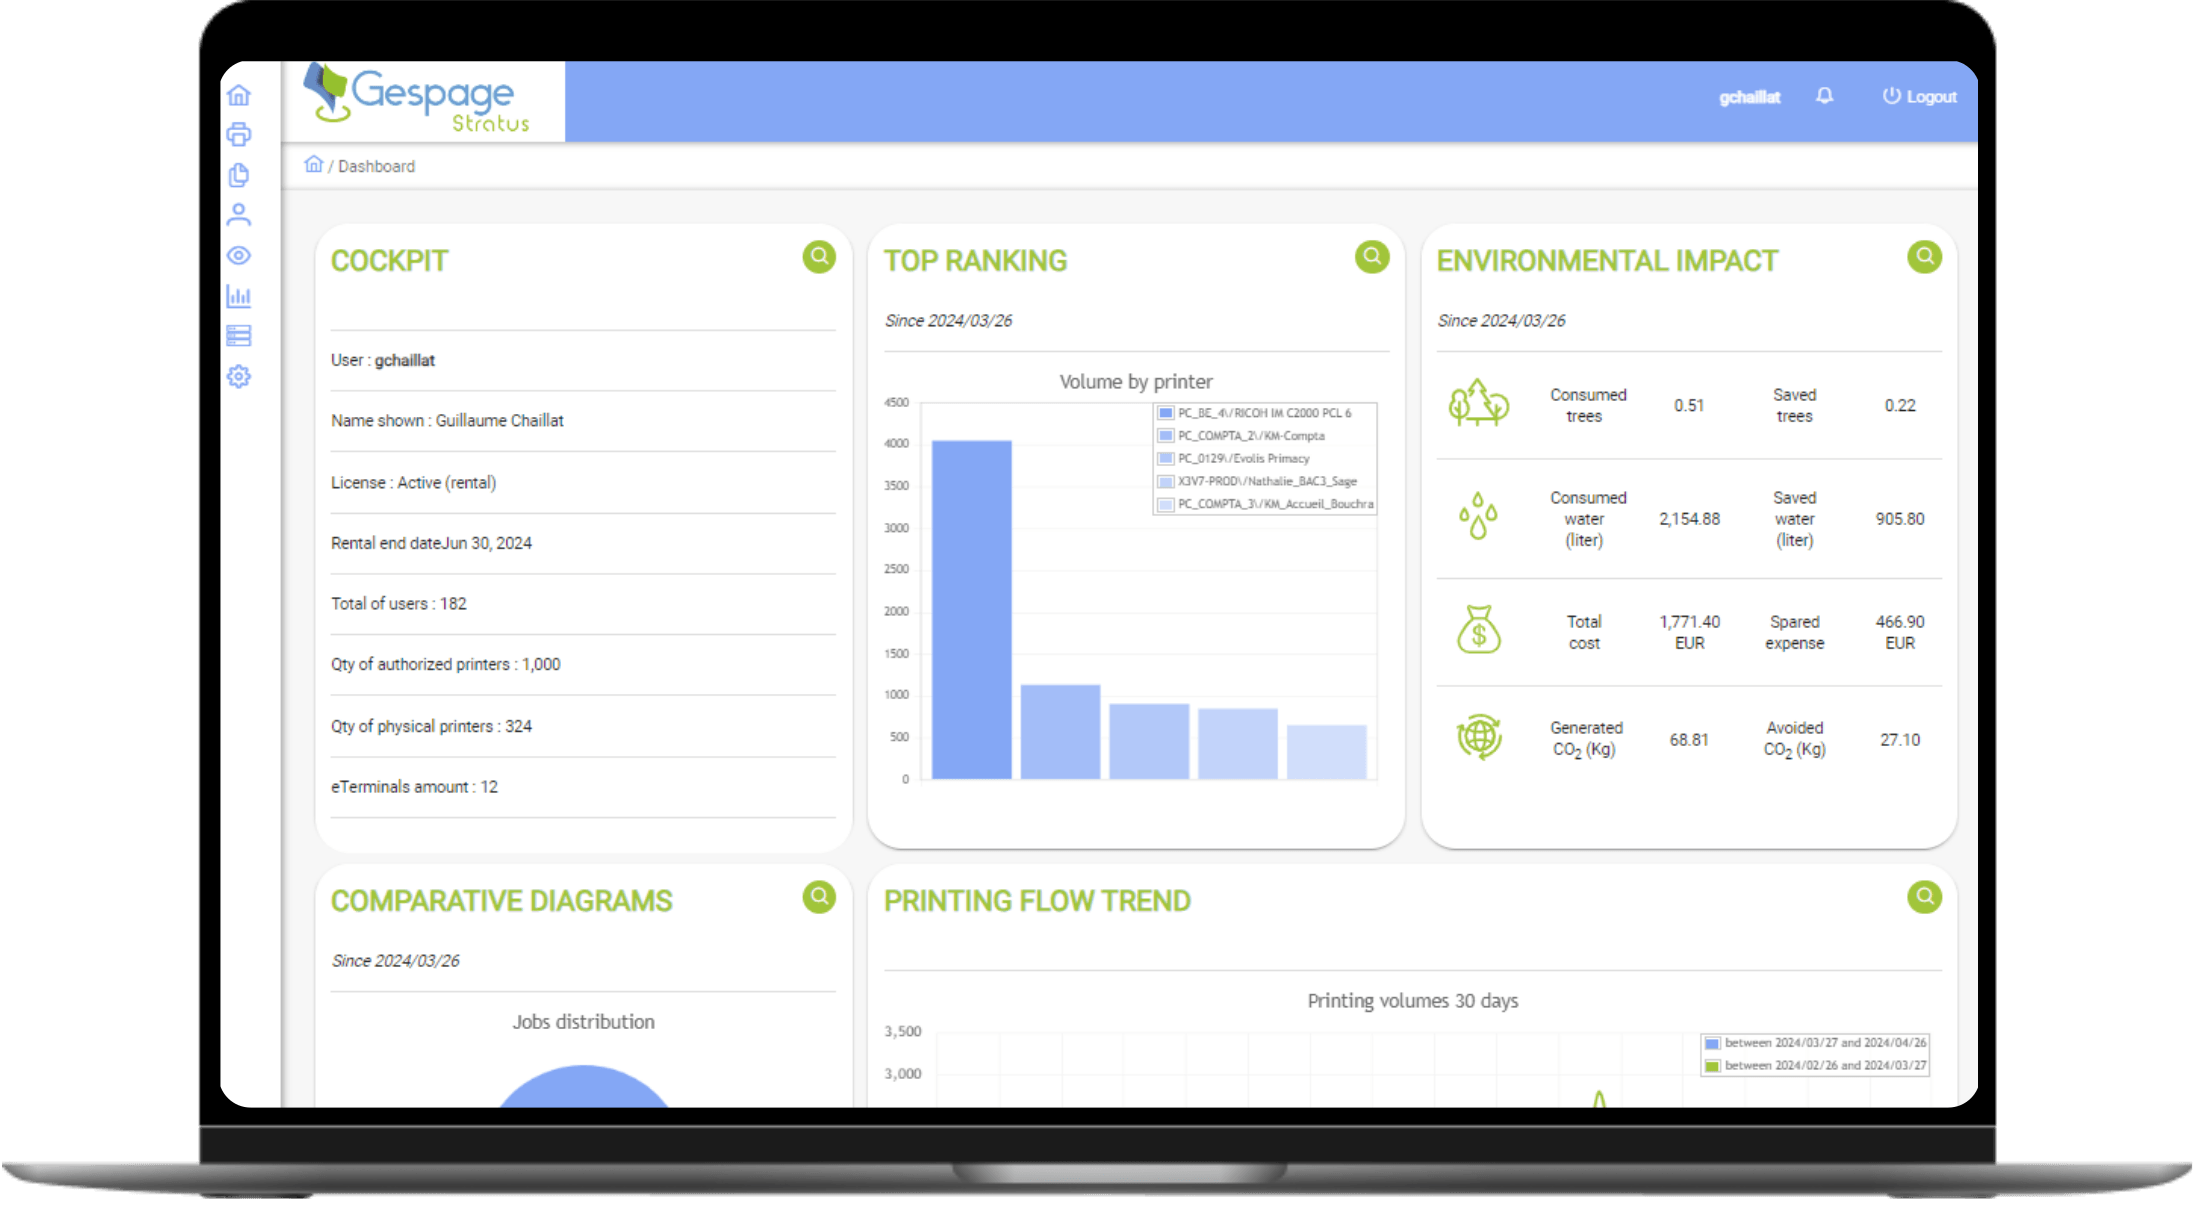The height and width of the screenshot is (1208, 2200).
Task: Click the tallest bar in Volume by printer
Action: 971,610
